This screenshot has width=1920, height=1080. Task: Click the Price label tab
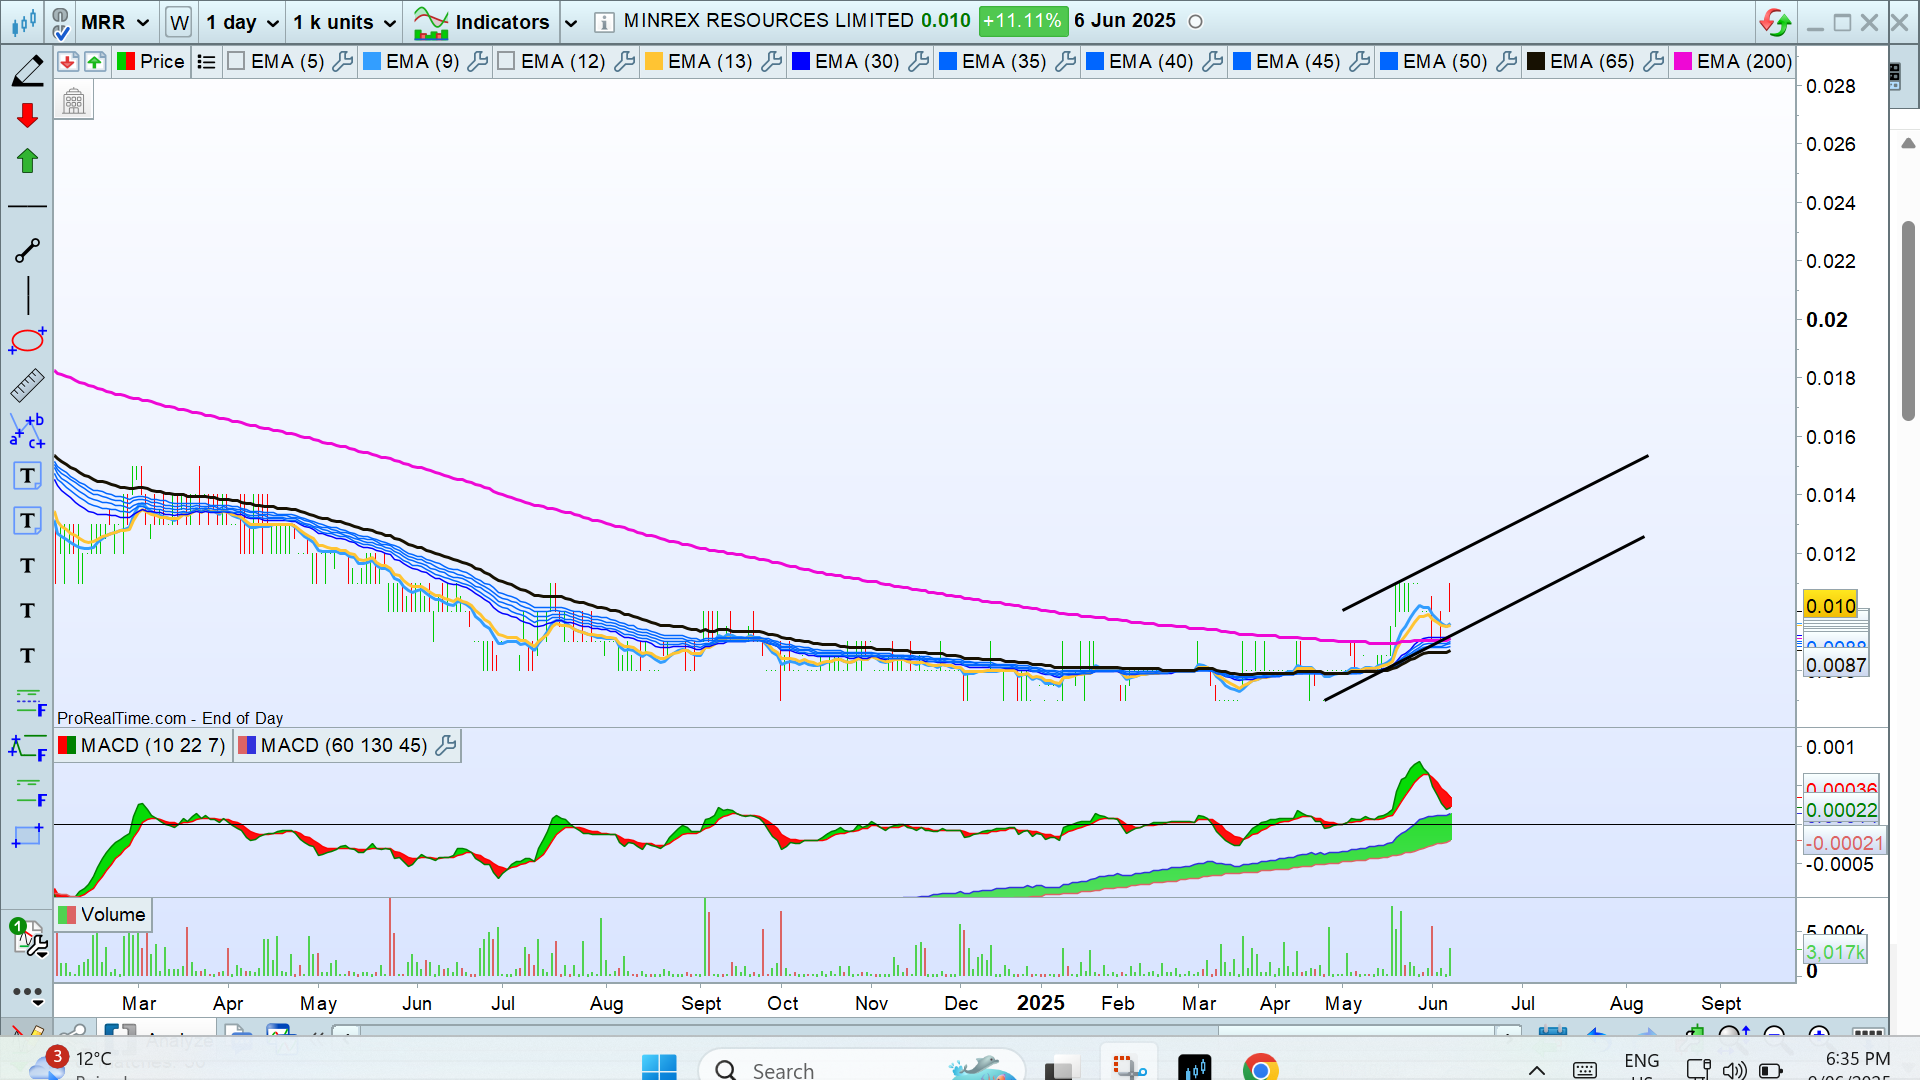tap(162, 62)
